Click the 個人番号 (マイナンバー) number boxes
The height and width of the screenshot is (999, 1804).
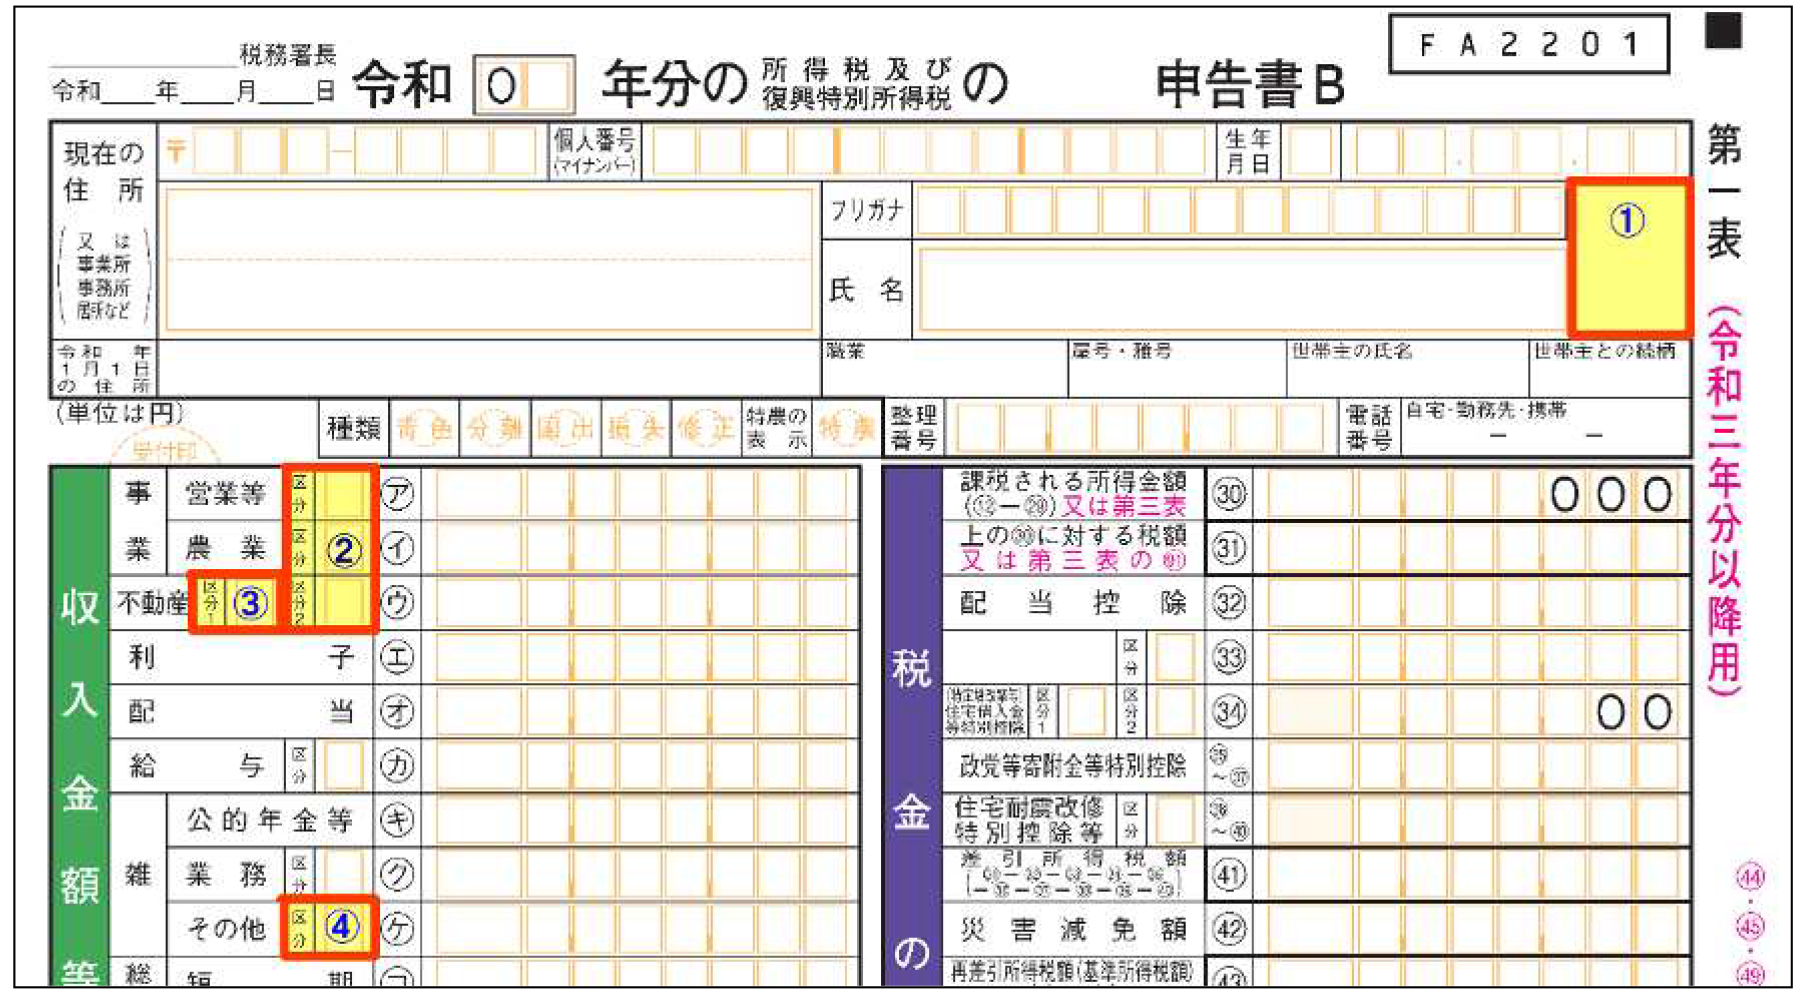click(932, 151)
